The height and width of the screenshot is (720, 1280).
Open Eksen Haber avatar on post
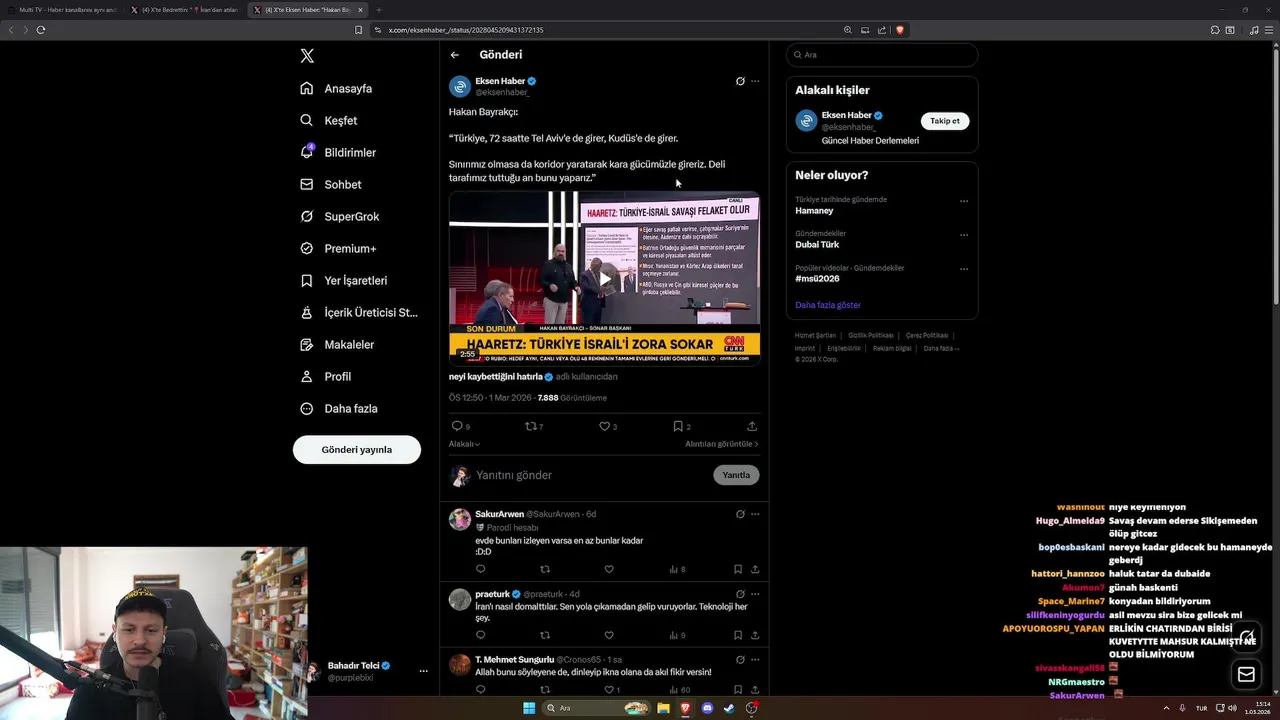tap(460, 86)
